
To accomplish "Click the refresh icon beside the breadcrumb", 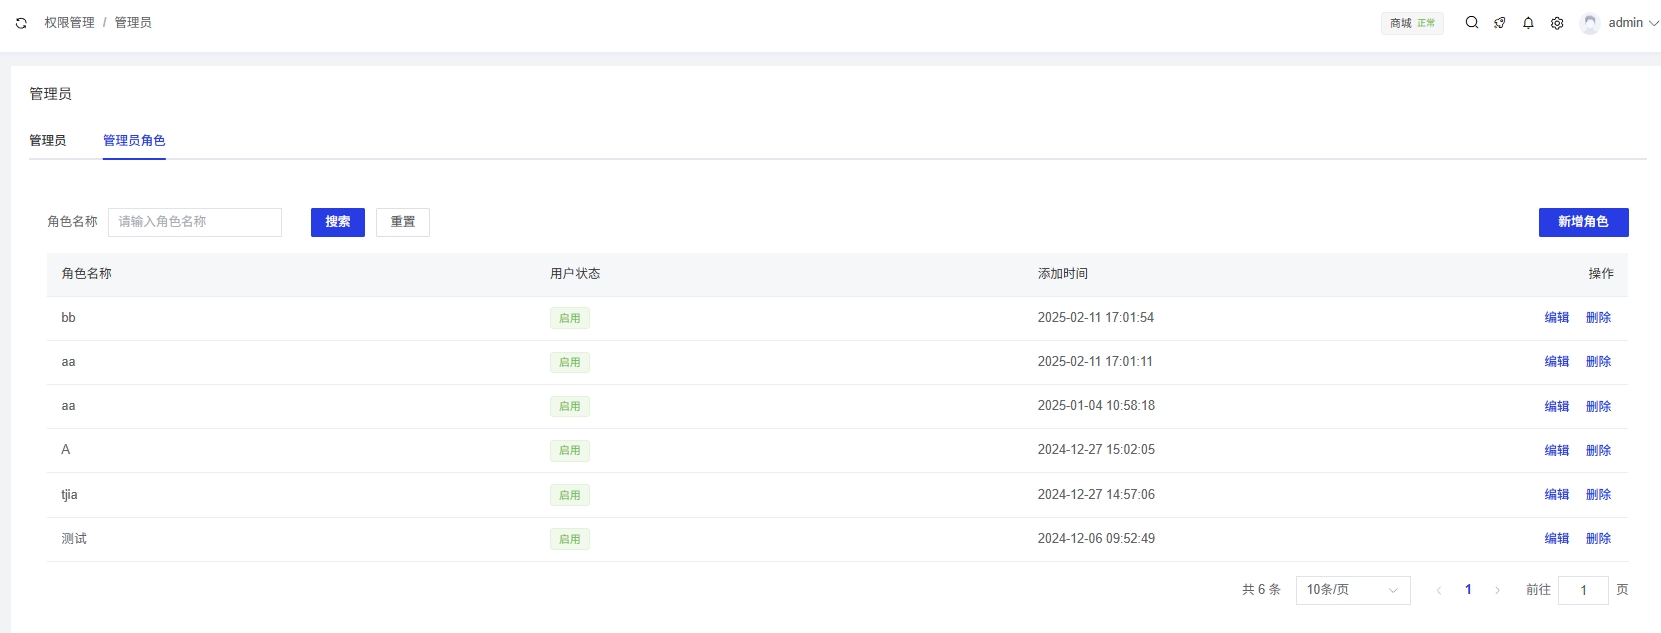I will click(21, 23).
